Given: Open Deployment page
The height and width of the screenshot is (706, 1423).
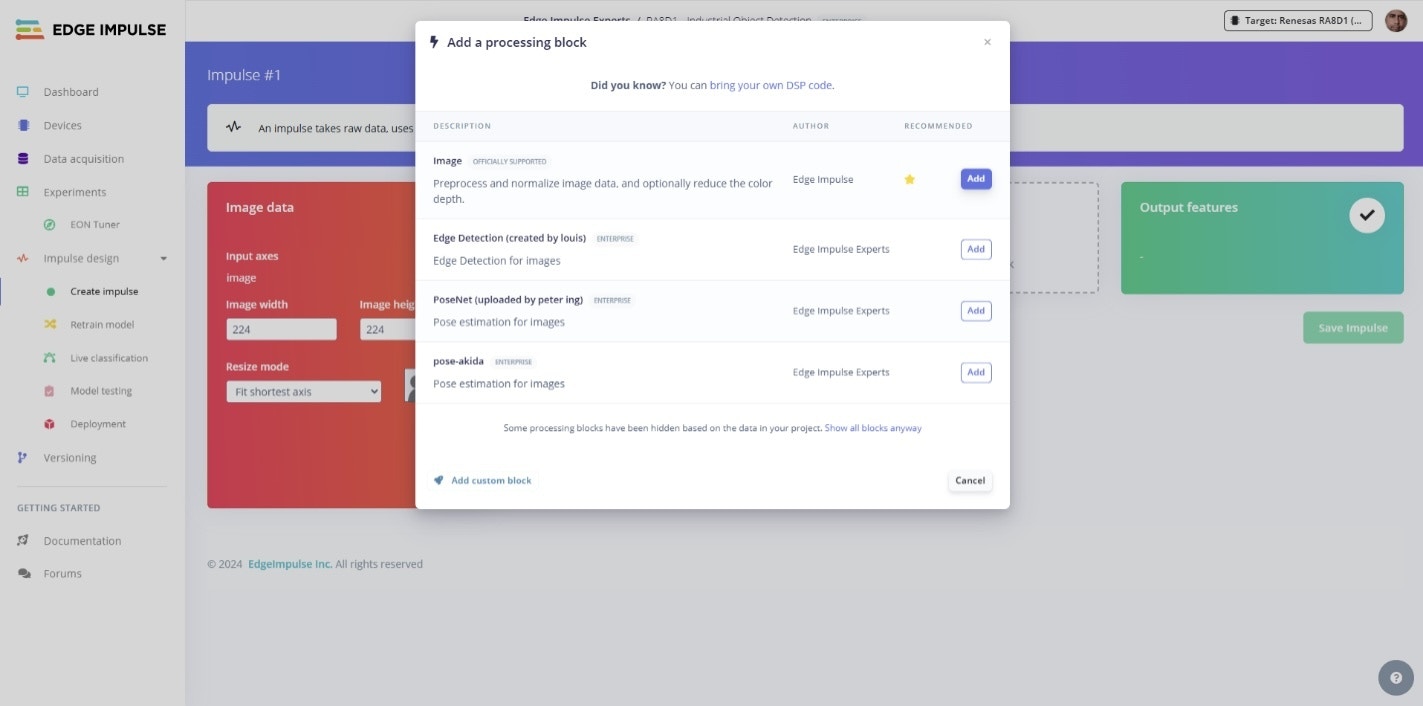Looking at the screenshot, I should 98,424.
